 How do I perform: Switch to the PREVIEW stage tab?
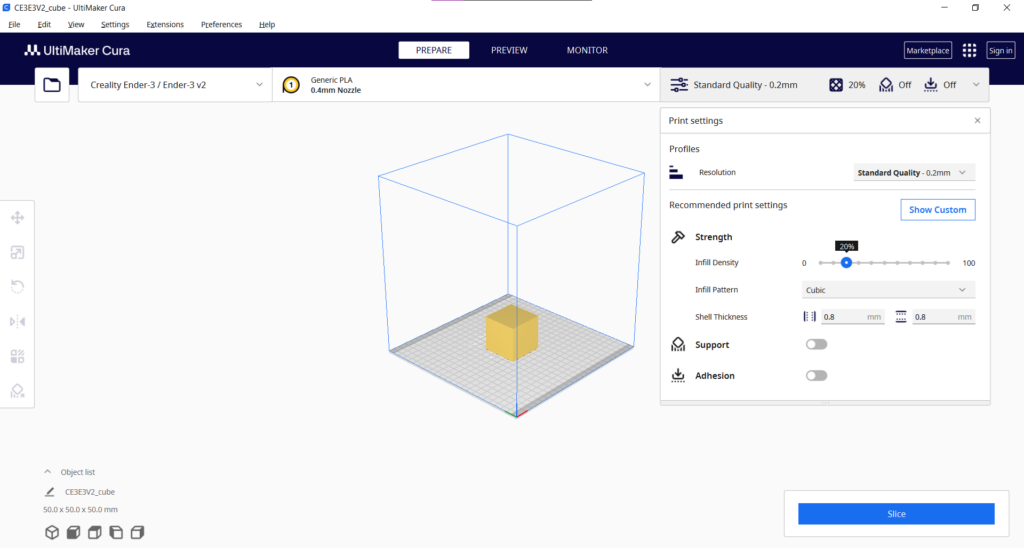[509, 50]
